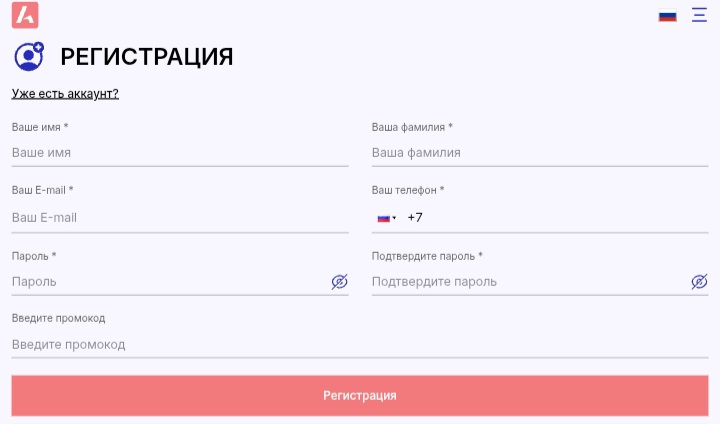Show password in 'Подтвердите пароль' field
This screenshot has width=720, height=424.
[699, 282]
